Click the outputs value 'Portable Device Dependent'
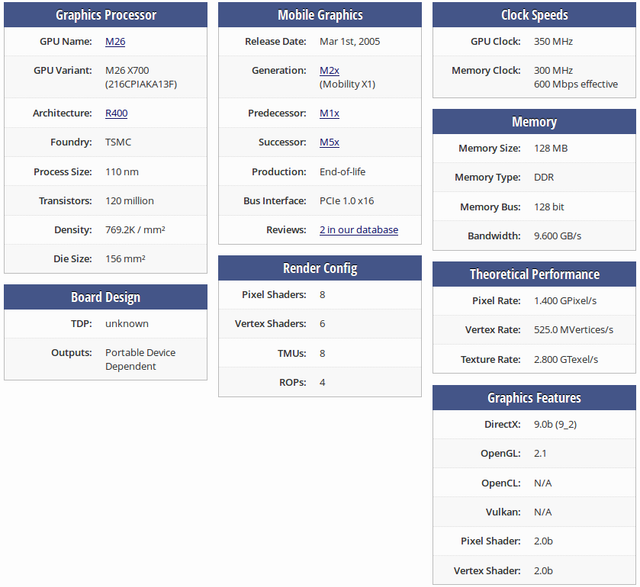640x587 pixels. 140,360
